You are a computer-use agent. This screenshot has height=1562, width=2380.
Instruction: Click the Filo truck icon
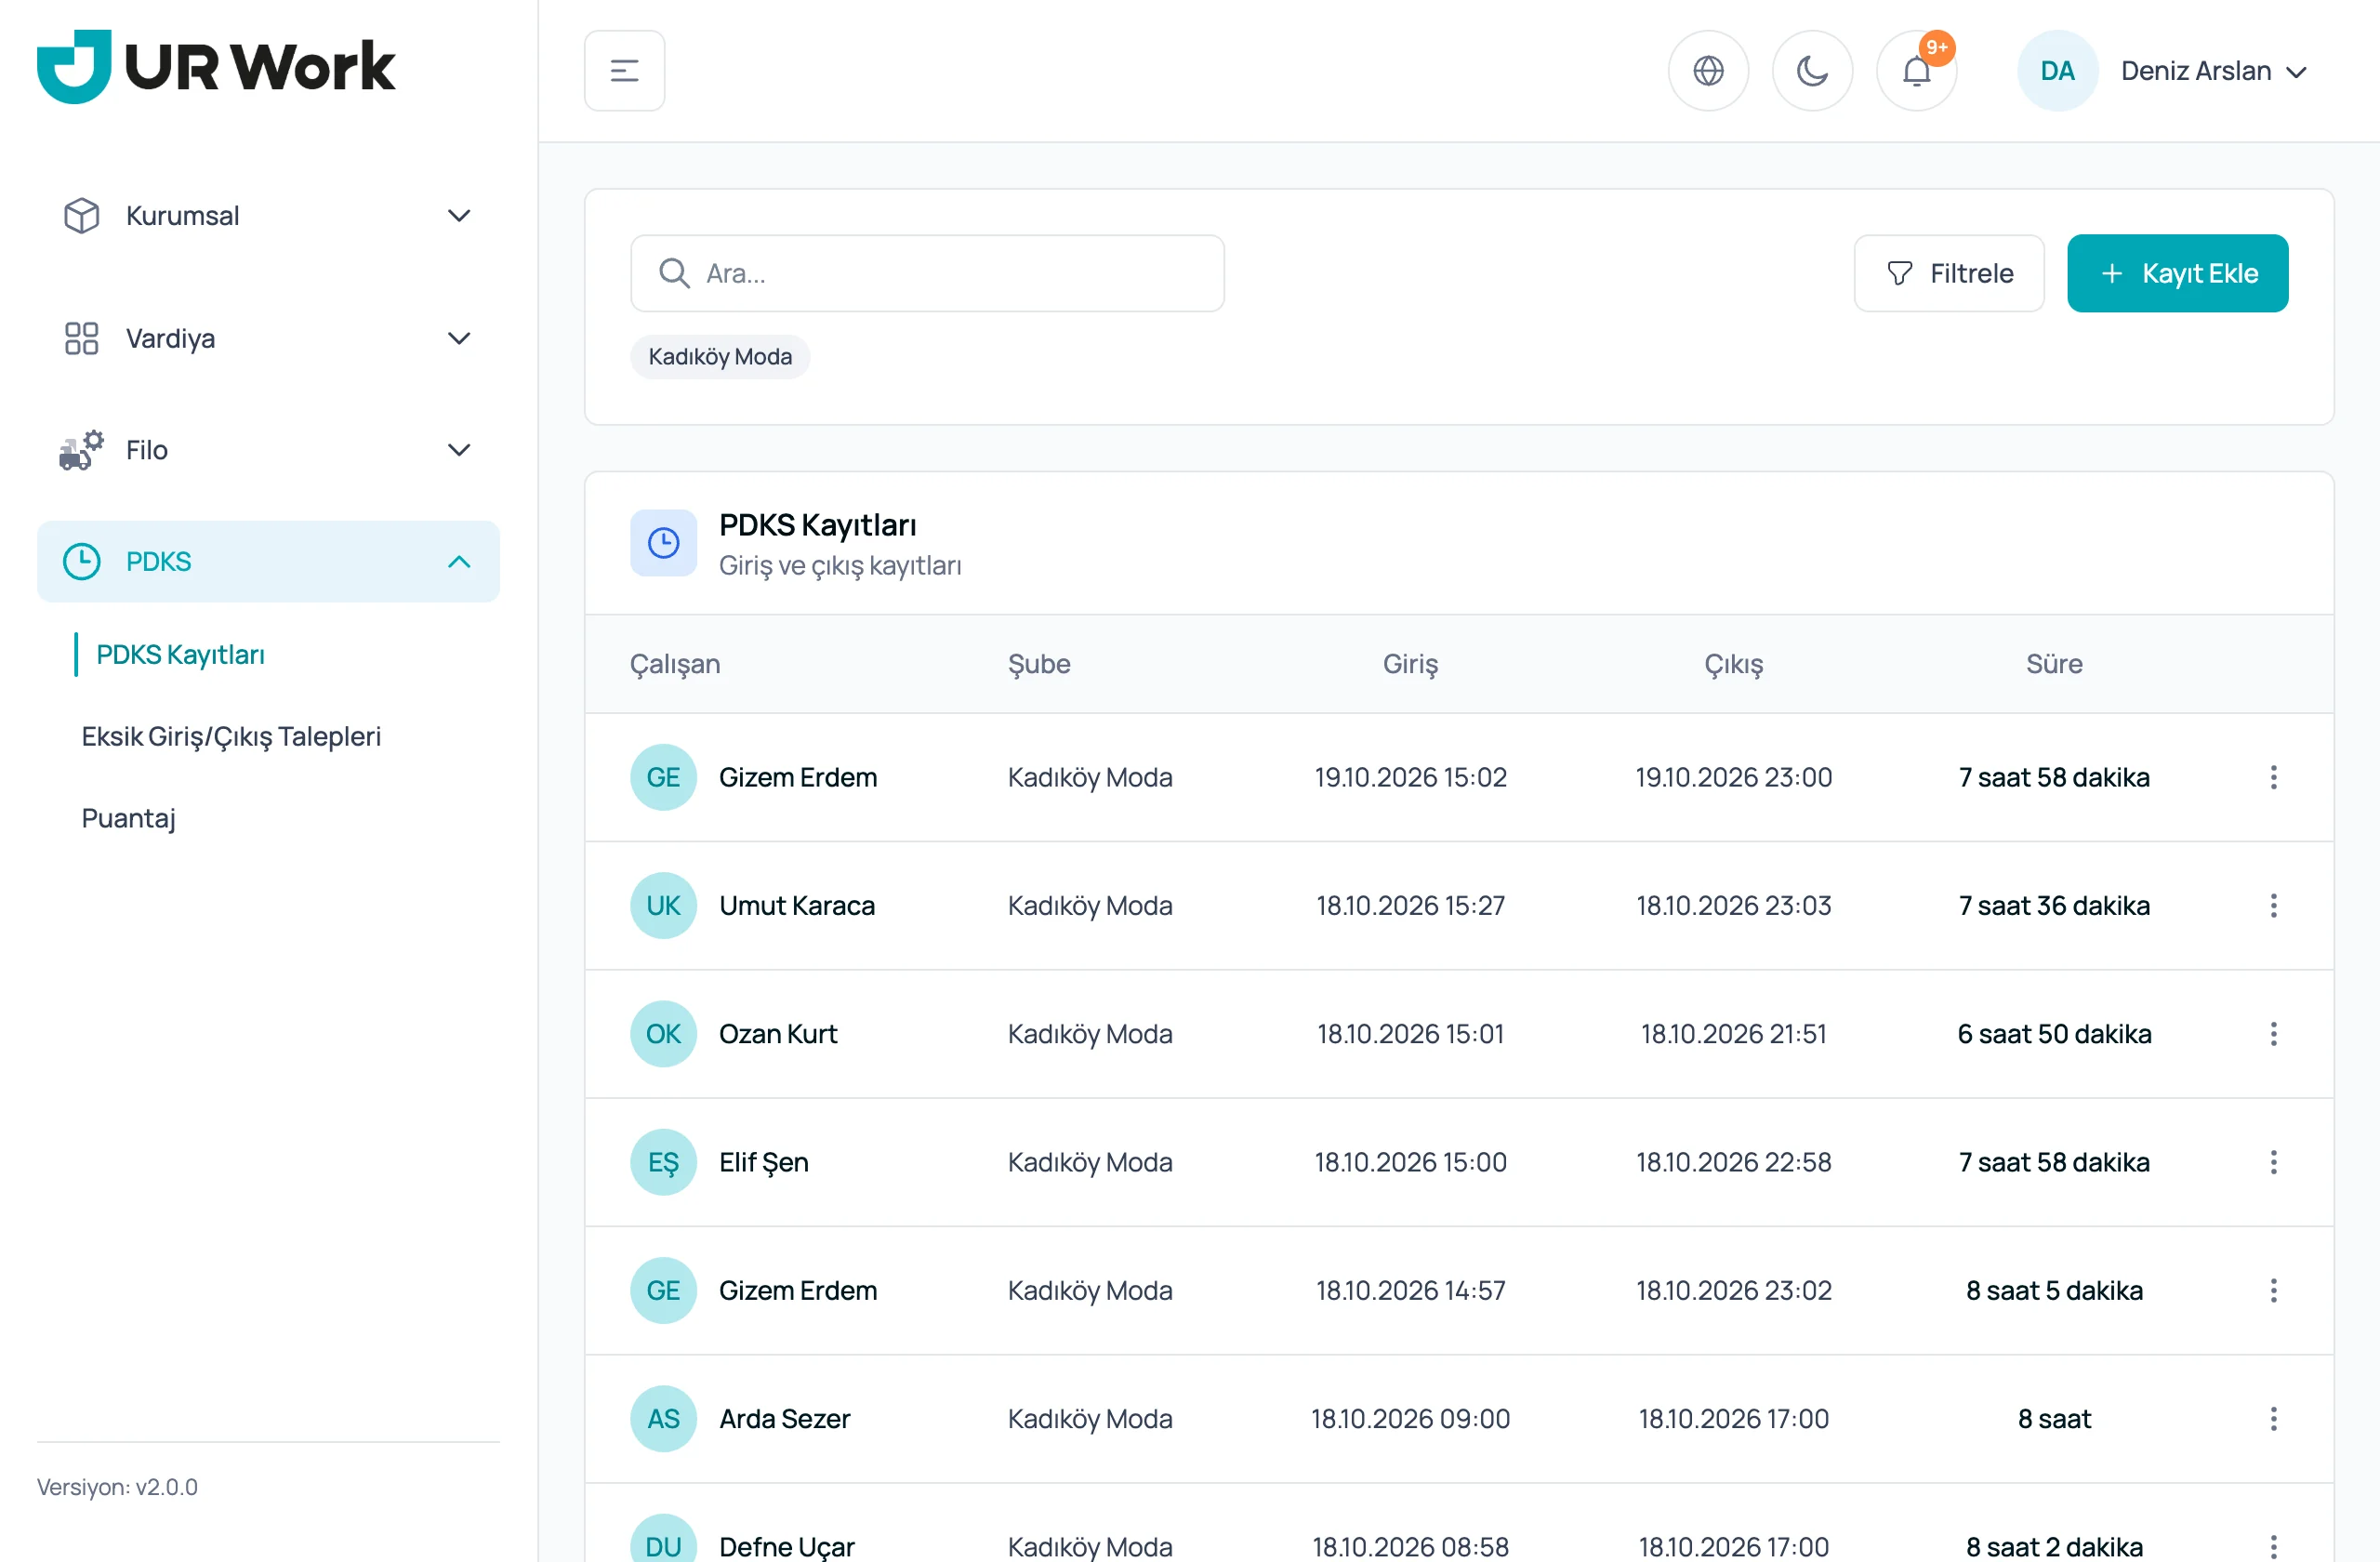pyautogui.click(x=81, y=450)
